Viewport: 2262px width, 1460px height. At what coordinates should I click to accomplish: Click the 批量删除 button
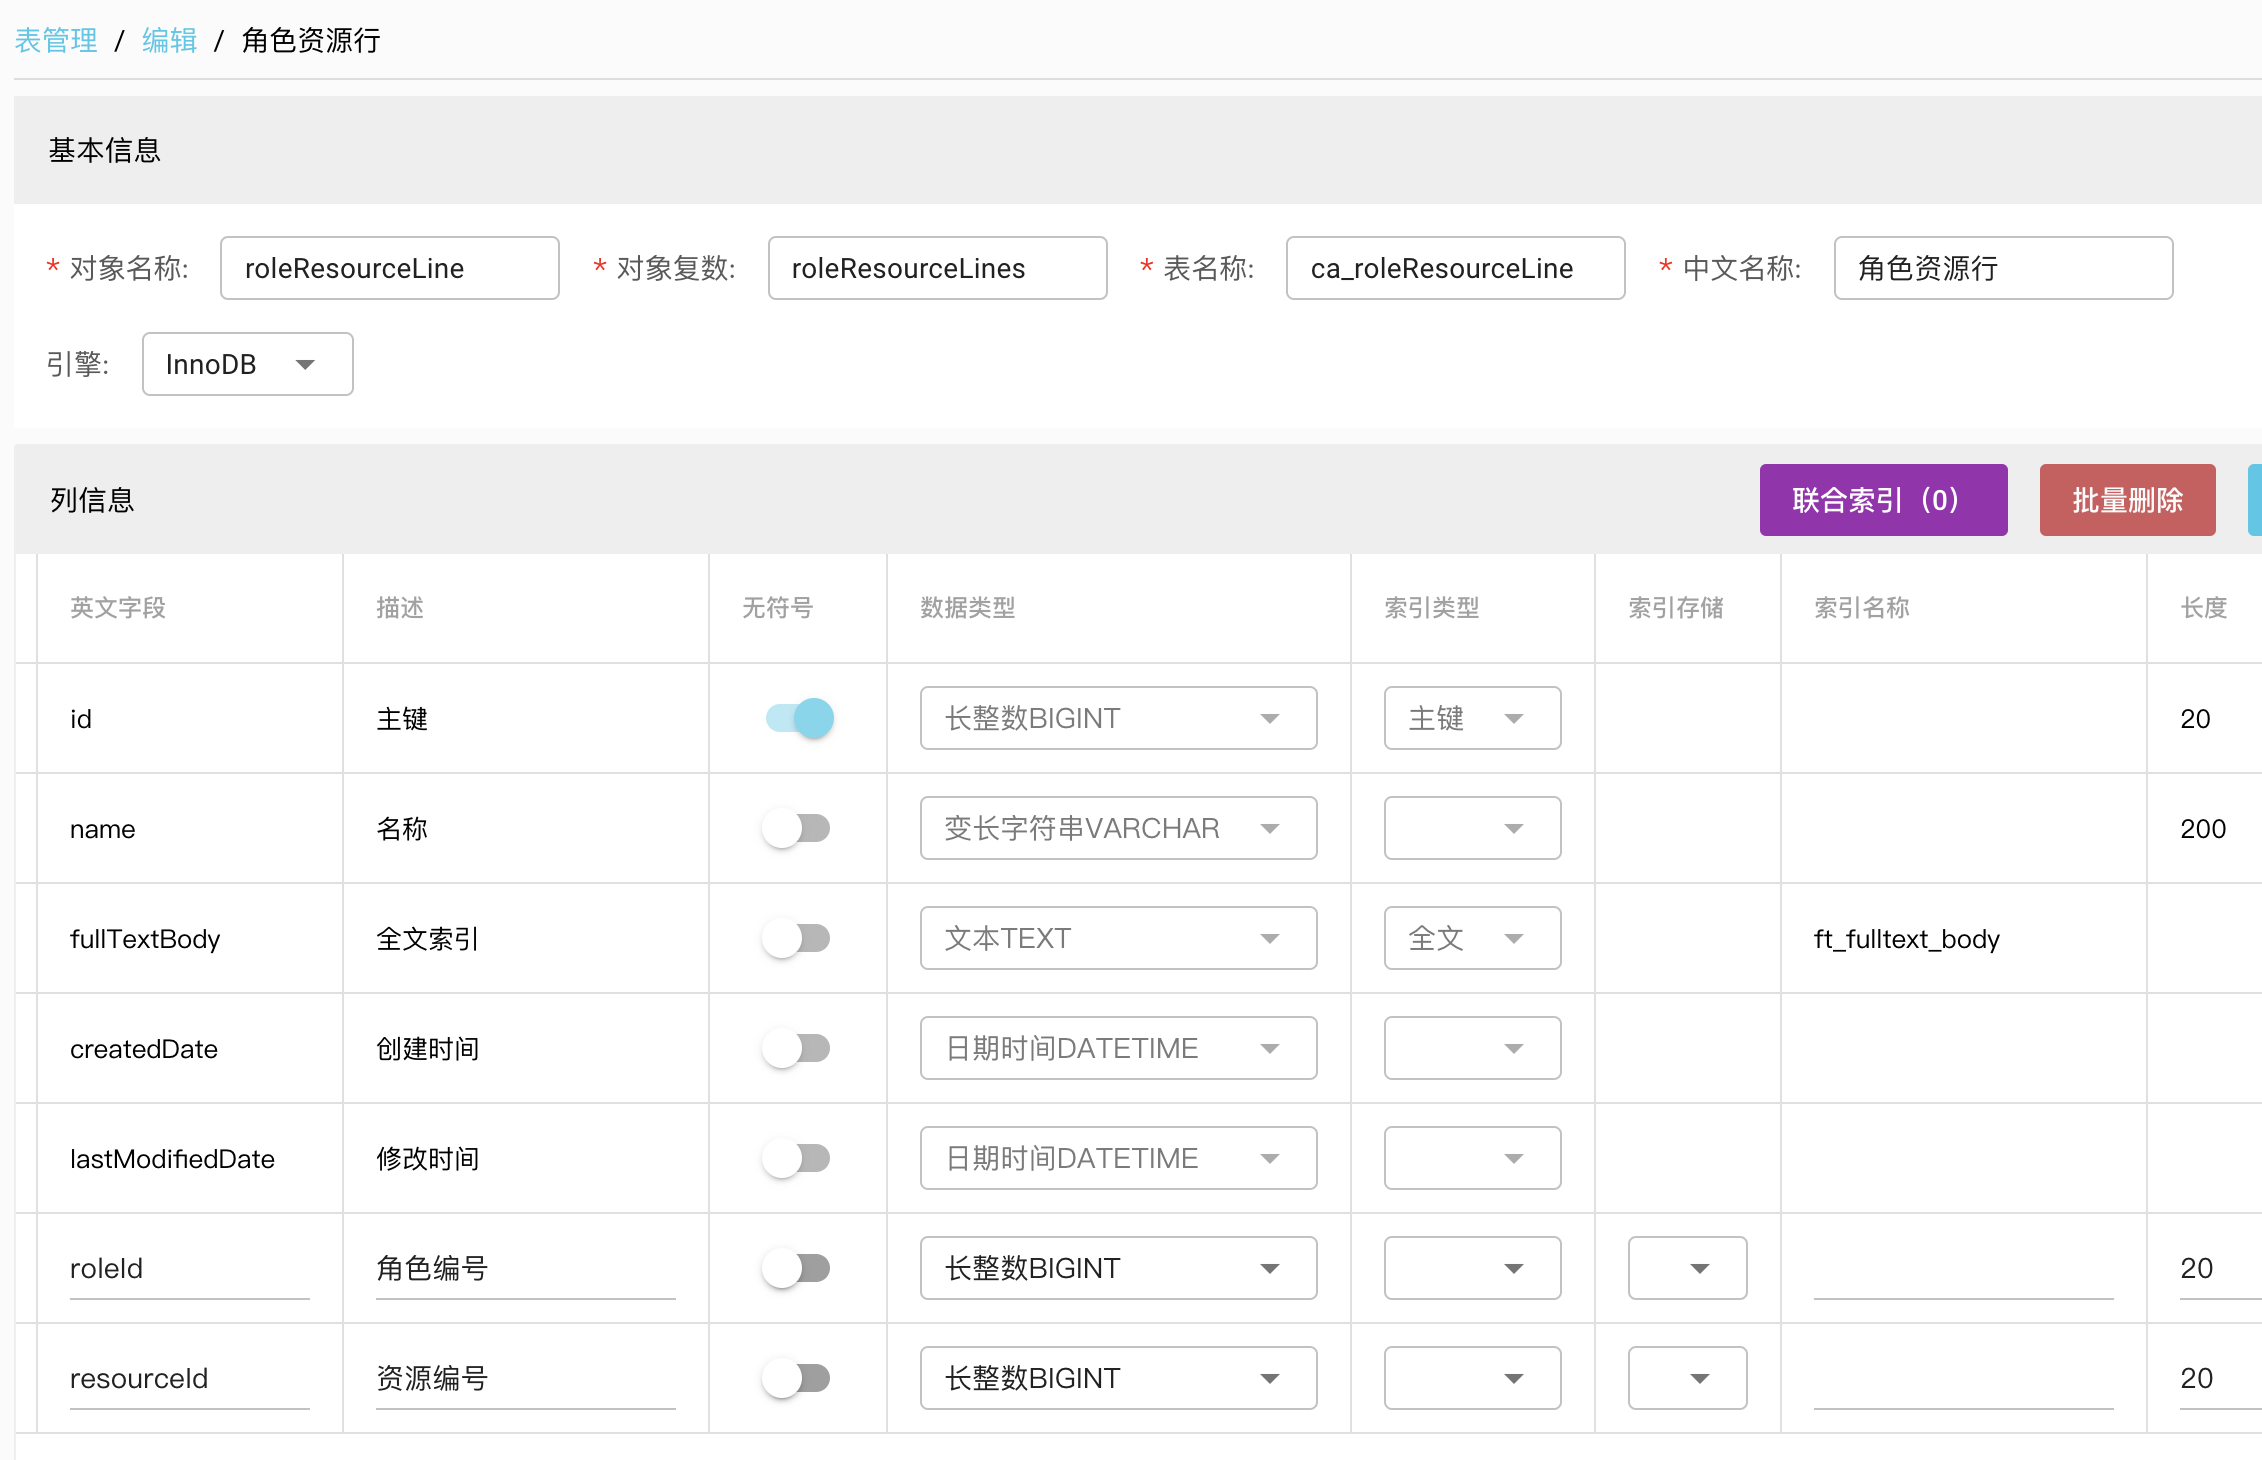click(x=2126, y=500)
